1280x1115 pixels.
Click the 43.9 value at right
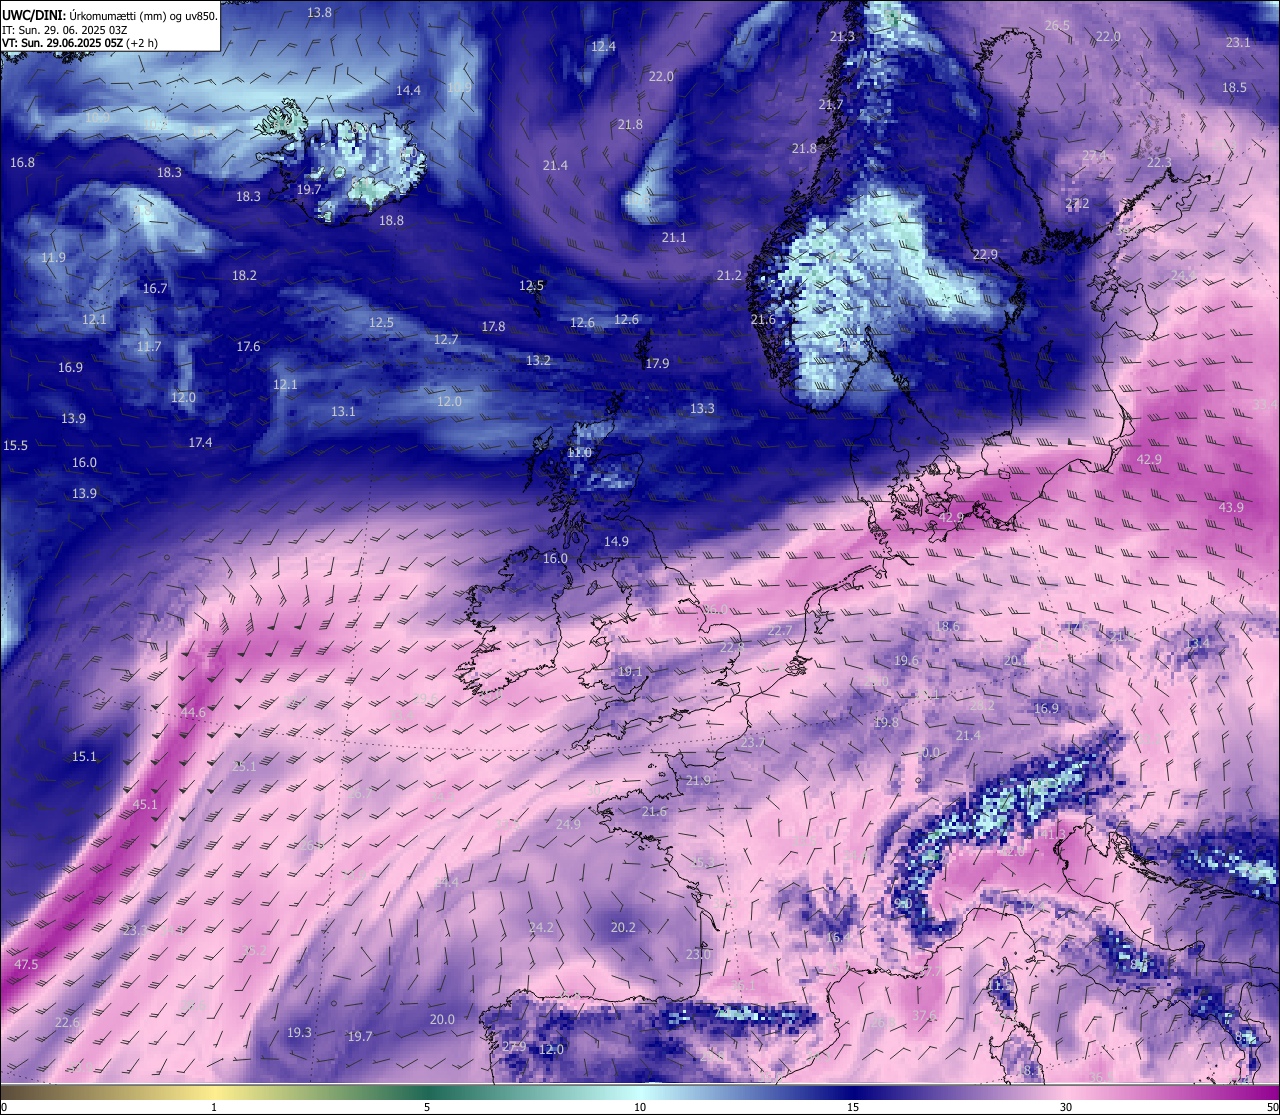(1231, 508)
